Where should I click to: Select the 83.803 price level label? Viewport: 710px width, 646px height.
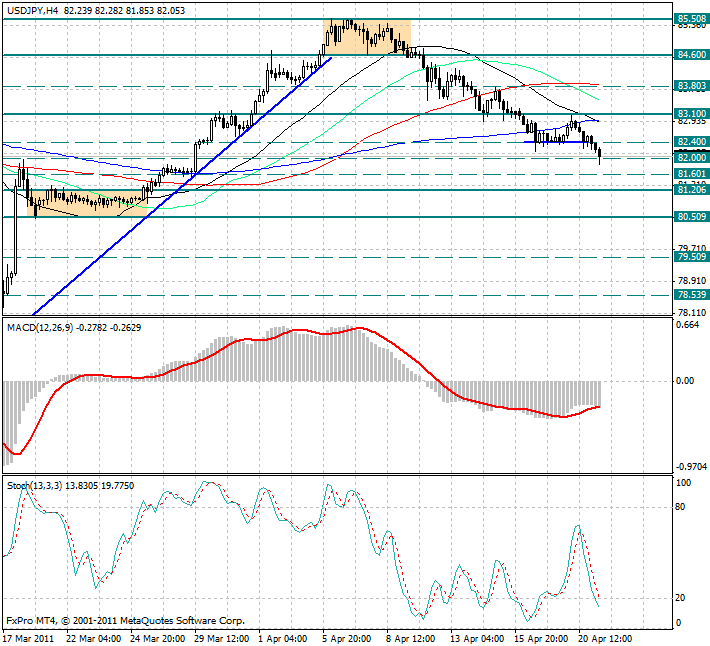pos(692,86)
